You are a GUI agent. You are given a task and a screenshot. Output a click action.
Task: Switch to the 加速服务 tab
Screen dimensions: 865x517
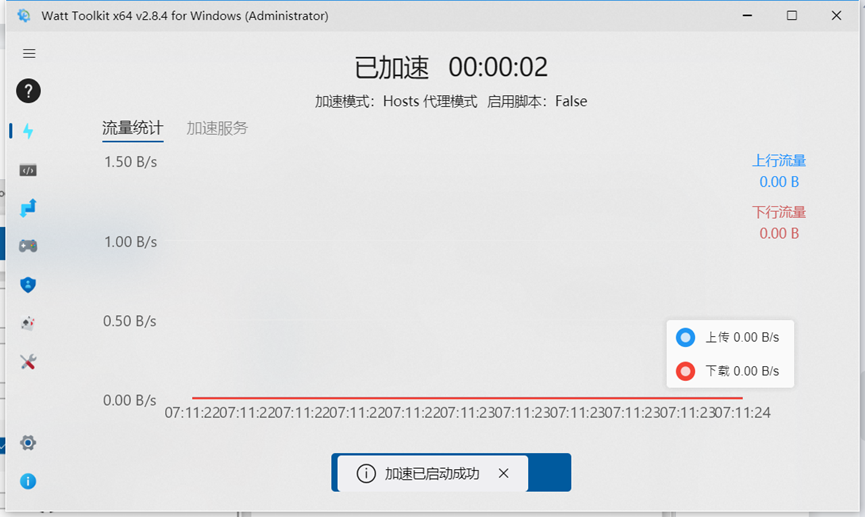click(x=217, y=128)
